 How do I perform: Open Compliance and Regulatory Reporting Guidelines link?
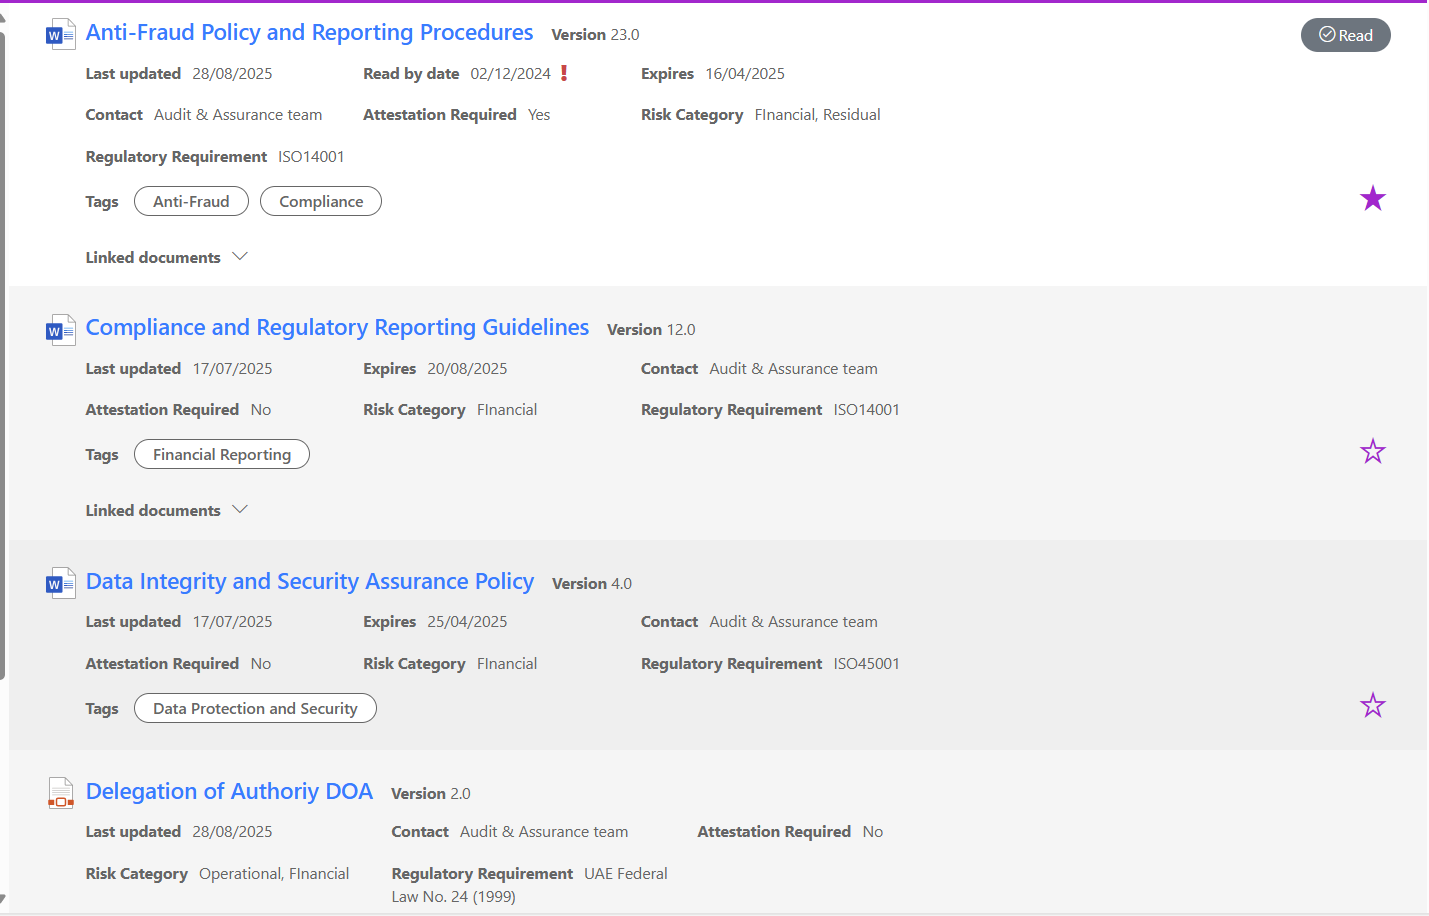(337, 328)
